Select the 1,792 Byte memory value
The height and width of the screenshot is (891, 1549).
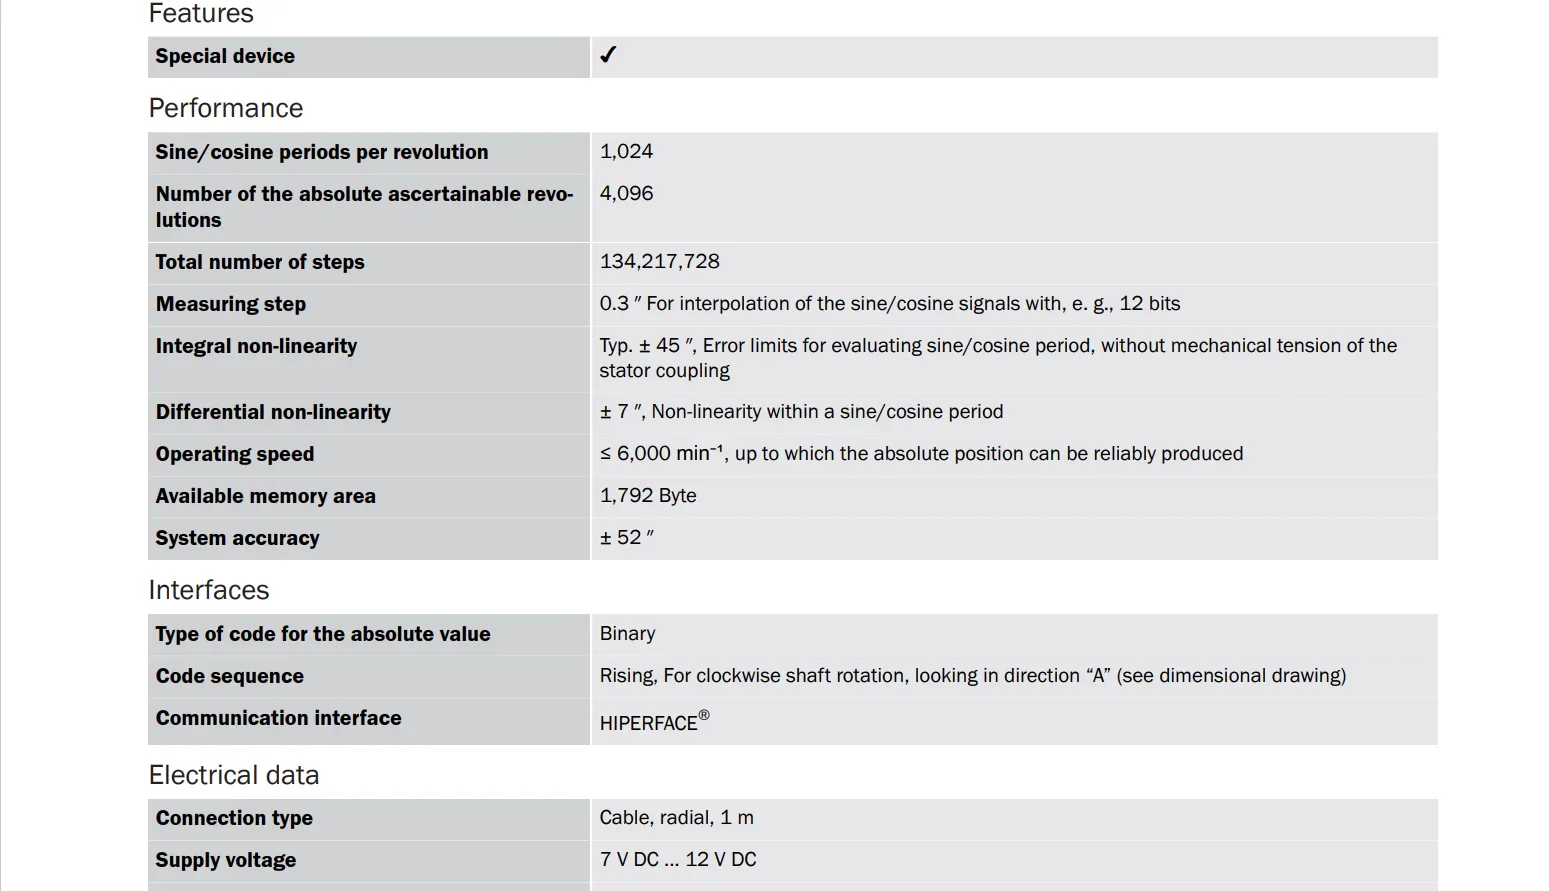tap(648, 496)
